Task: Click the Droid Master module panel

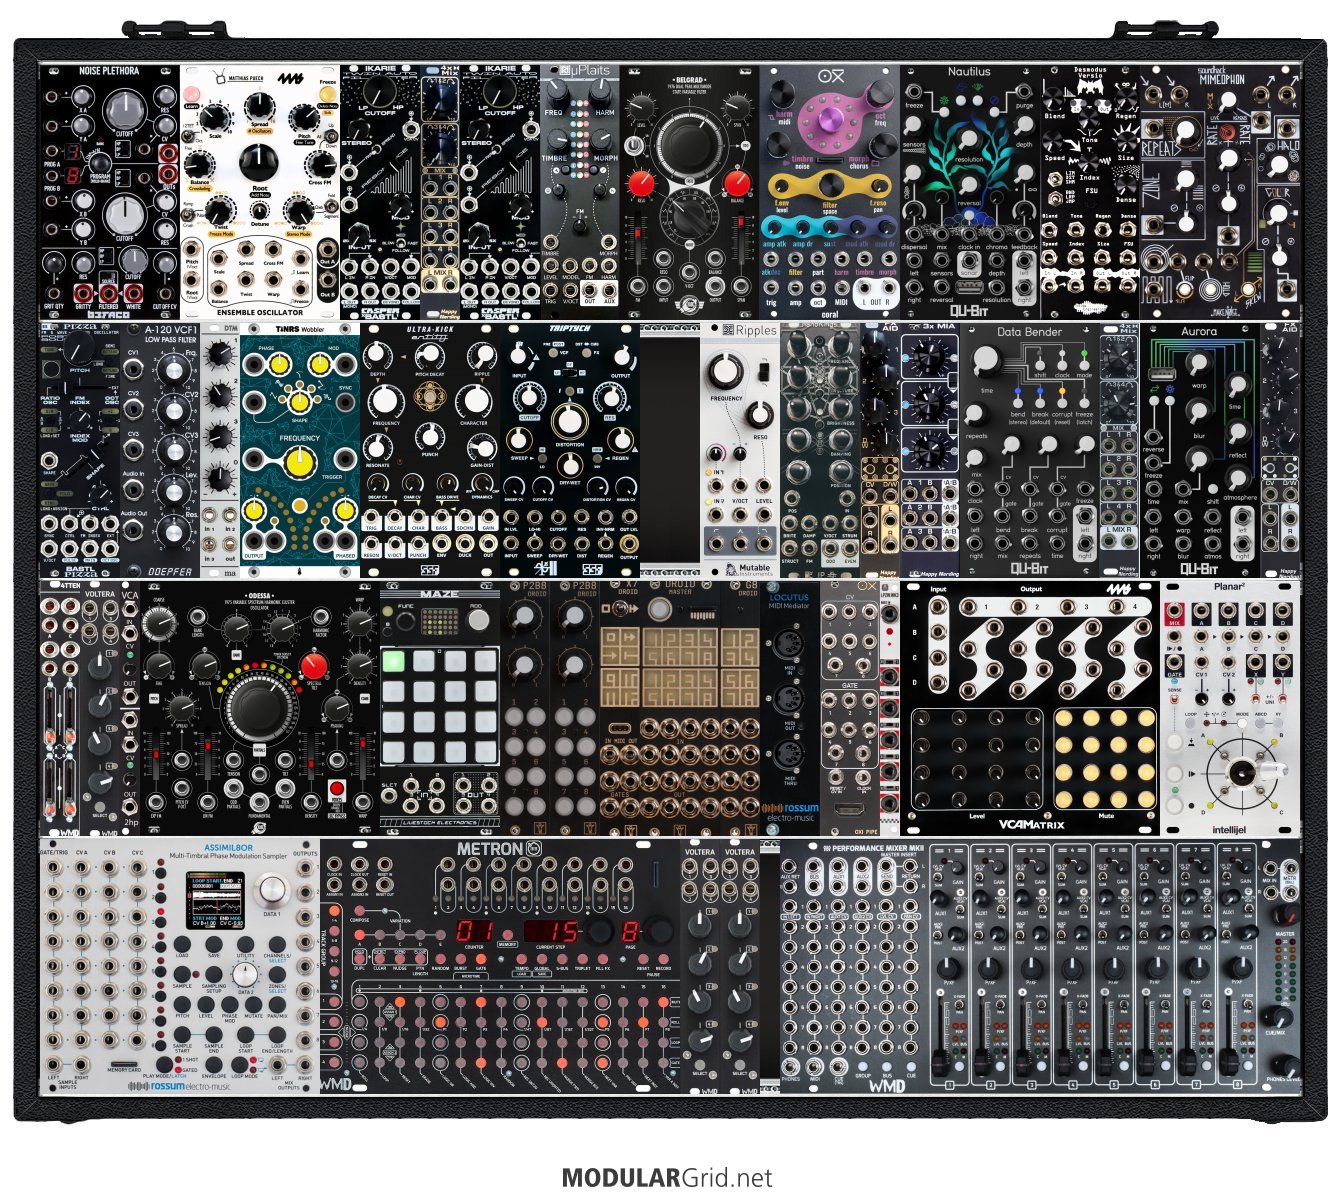Action: [x=680, y=708]
